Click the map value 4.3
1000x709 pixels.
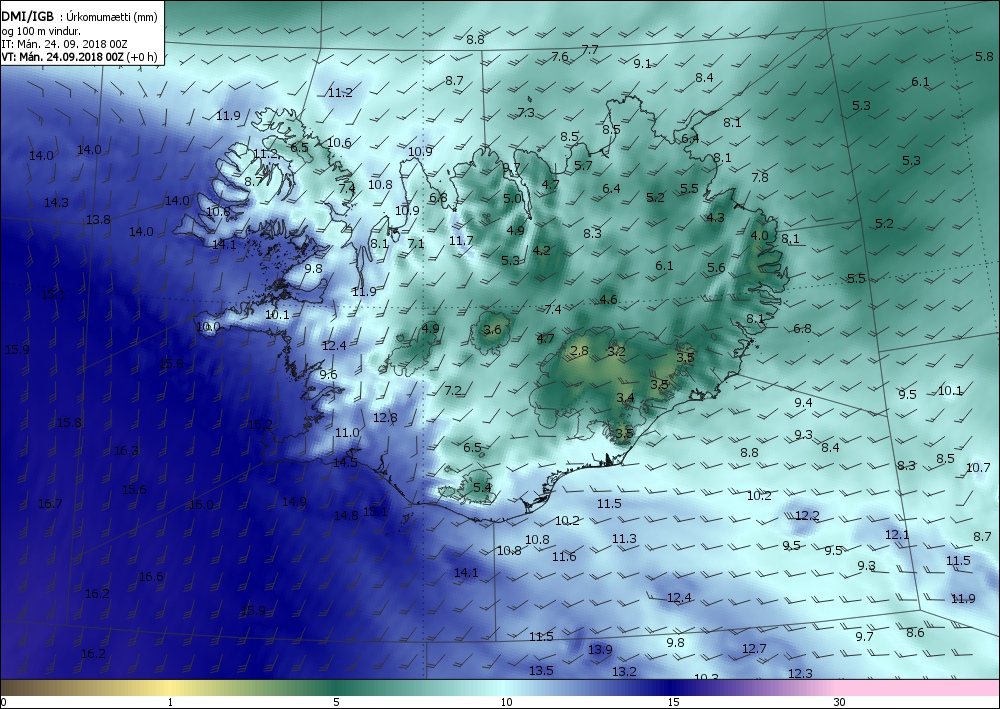point(716,217)
